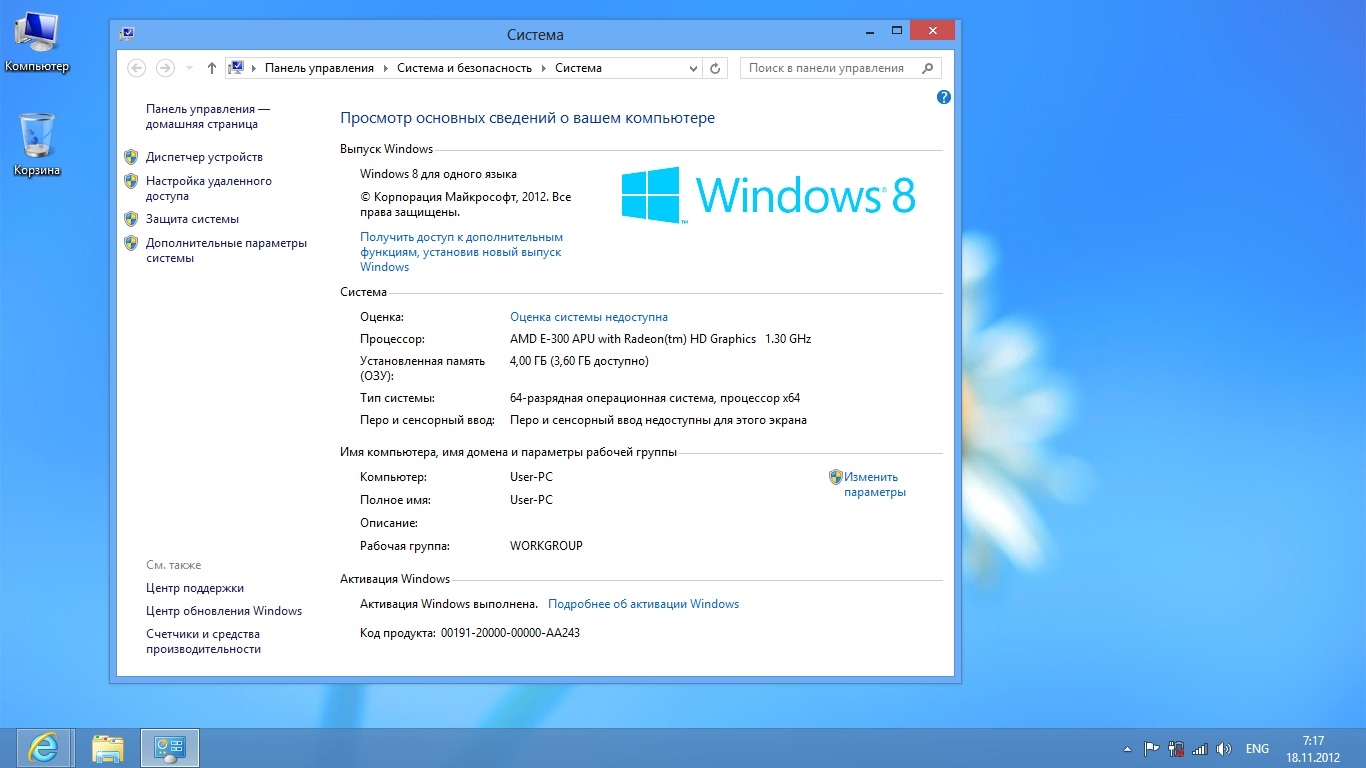Click shield icon beside Защита системы
The width and height of the screenshot is (1366, 768).
131,219
